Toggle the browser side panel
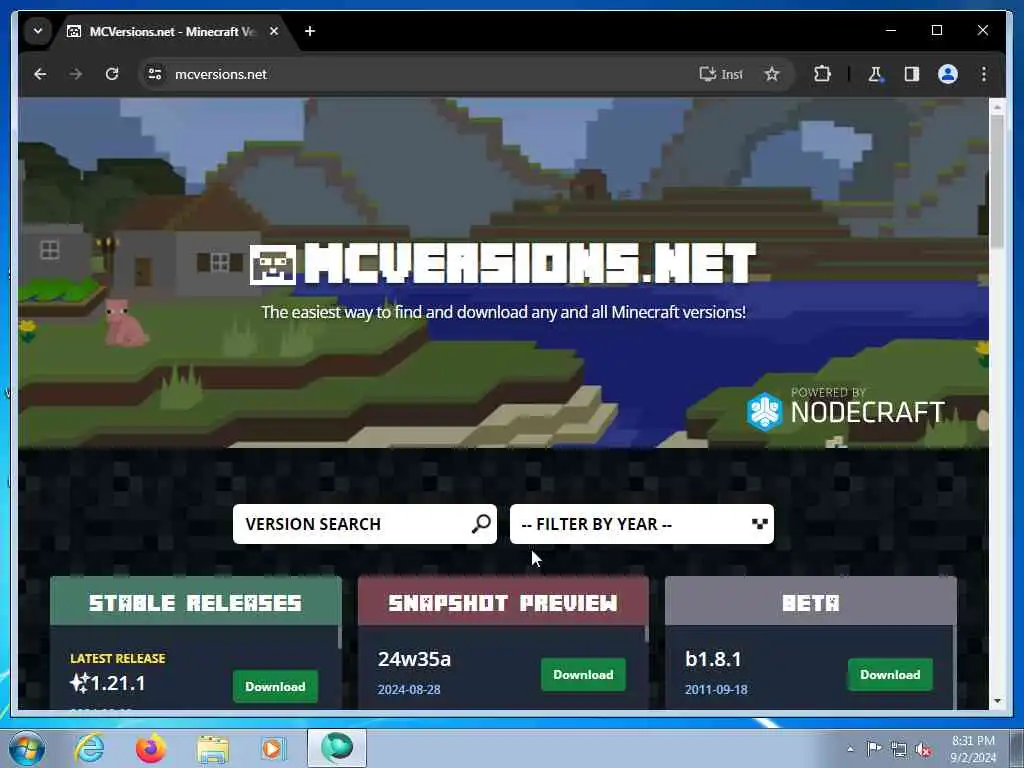This screenshot has width=1024, height=768. (x=912, y=74)
